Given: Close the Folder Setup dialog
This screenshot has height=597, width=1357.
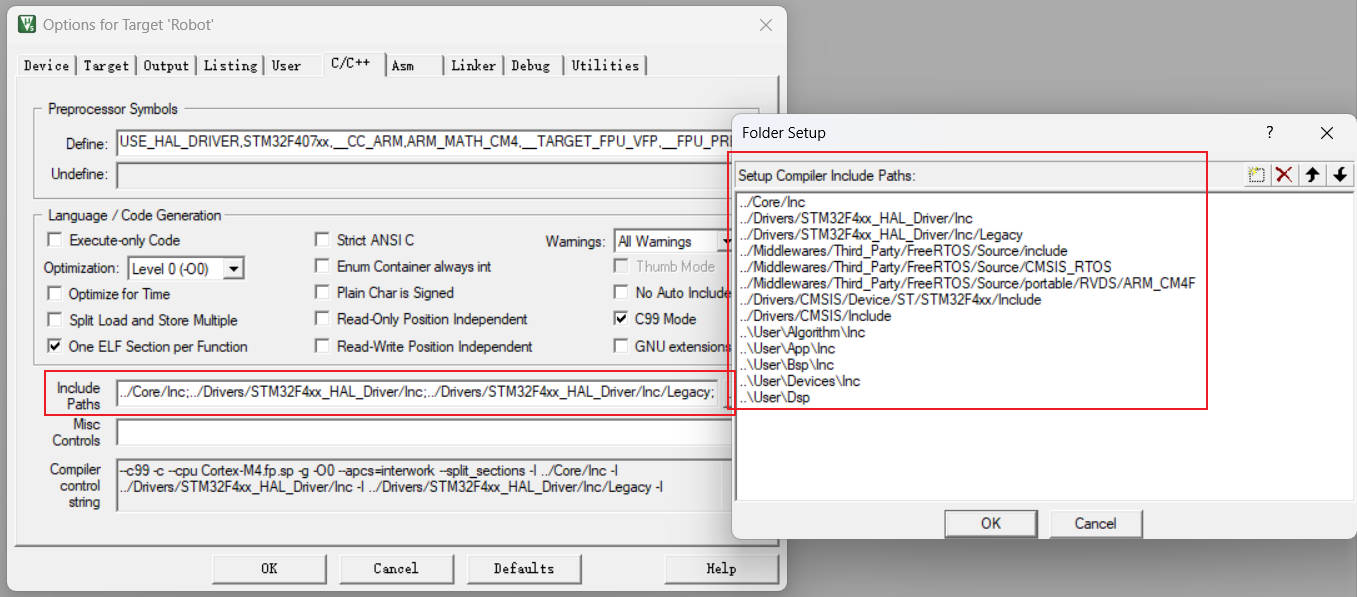Looking at the screenshot, I should coord(1327,133).
